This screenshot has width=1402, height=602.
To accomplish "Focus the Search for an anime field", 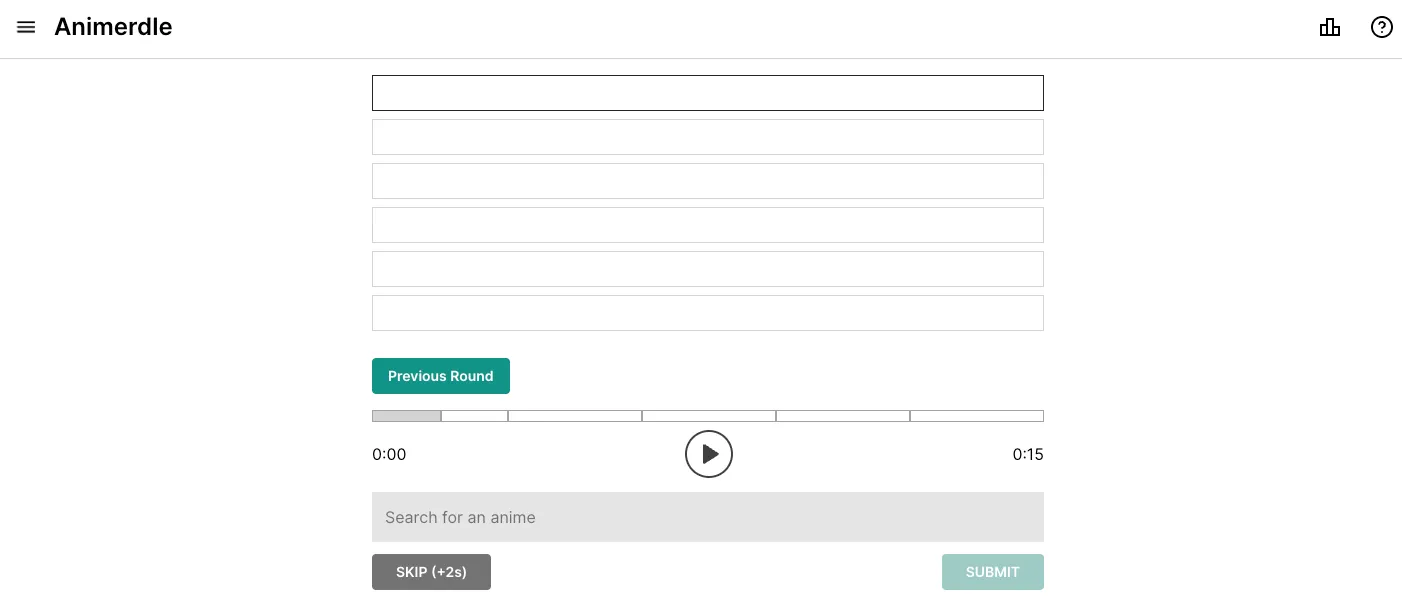I will [707, 517].
